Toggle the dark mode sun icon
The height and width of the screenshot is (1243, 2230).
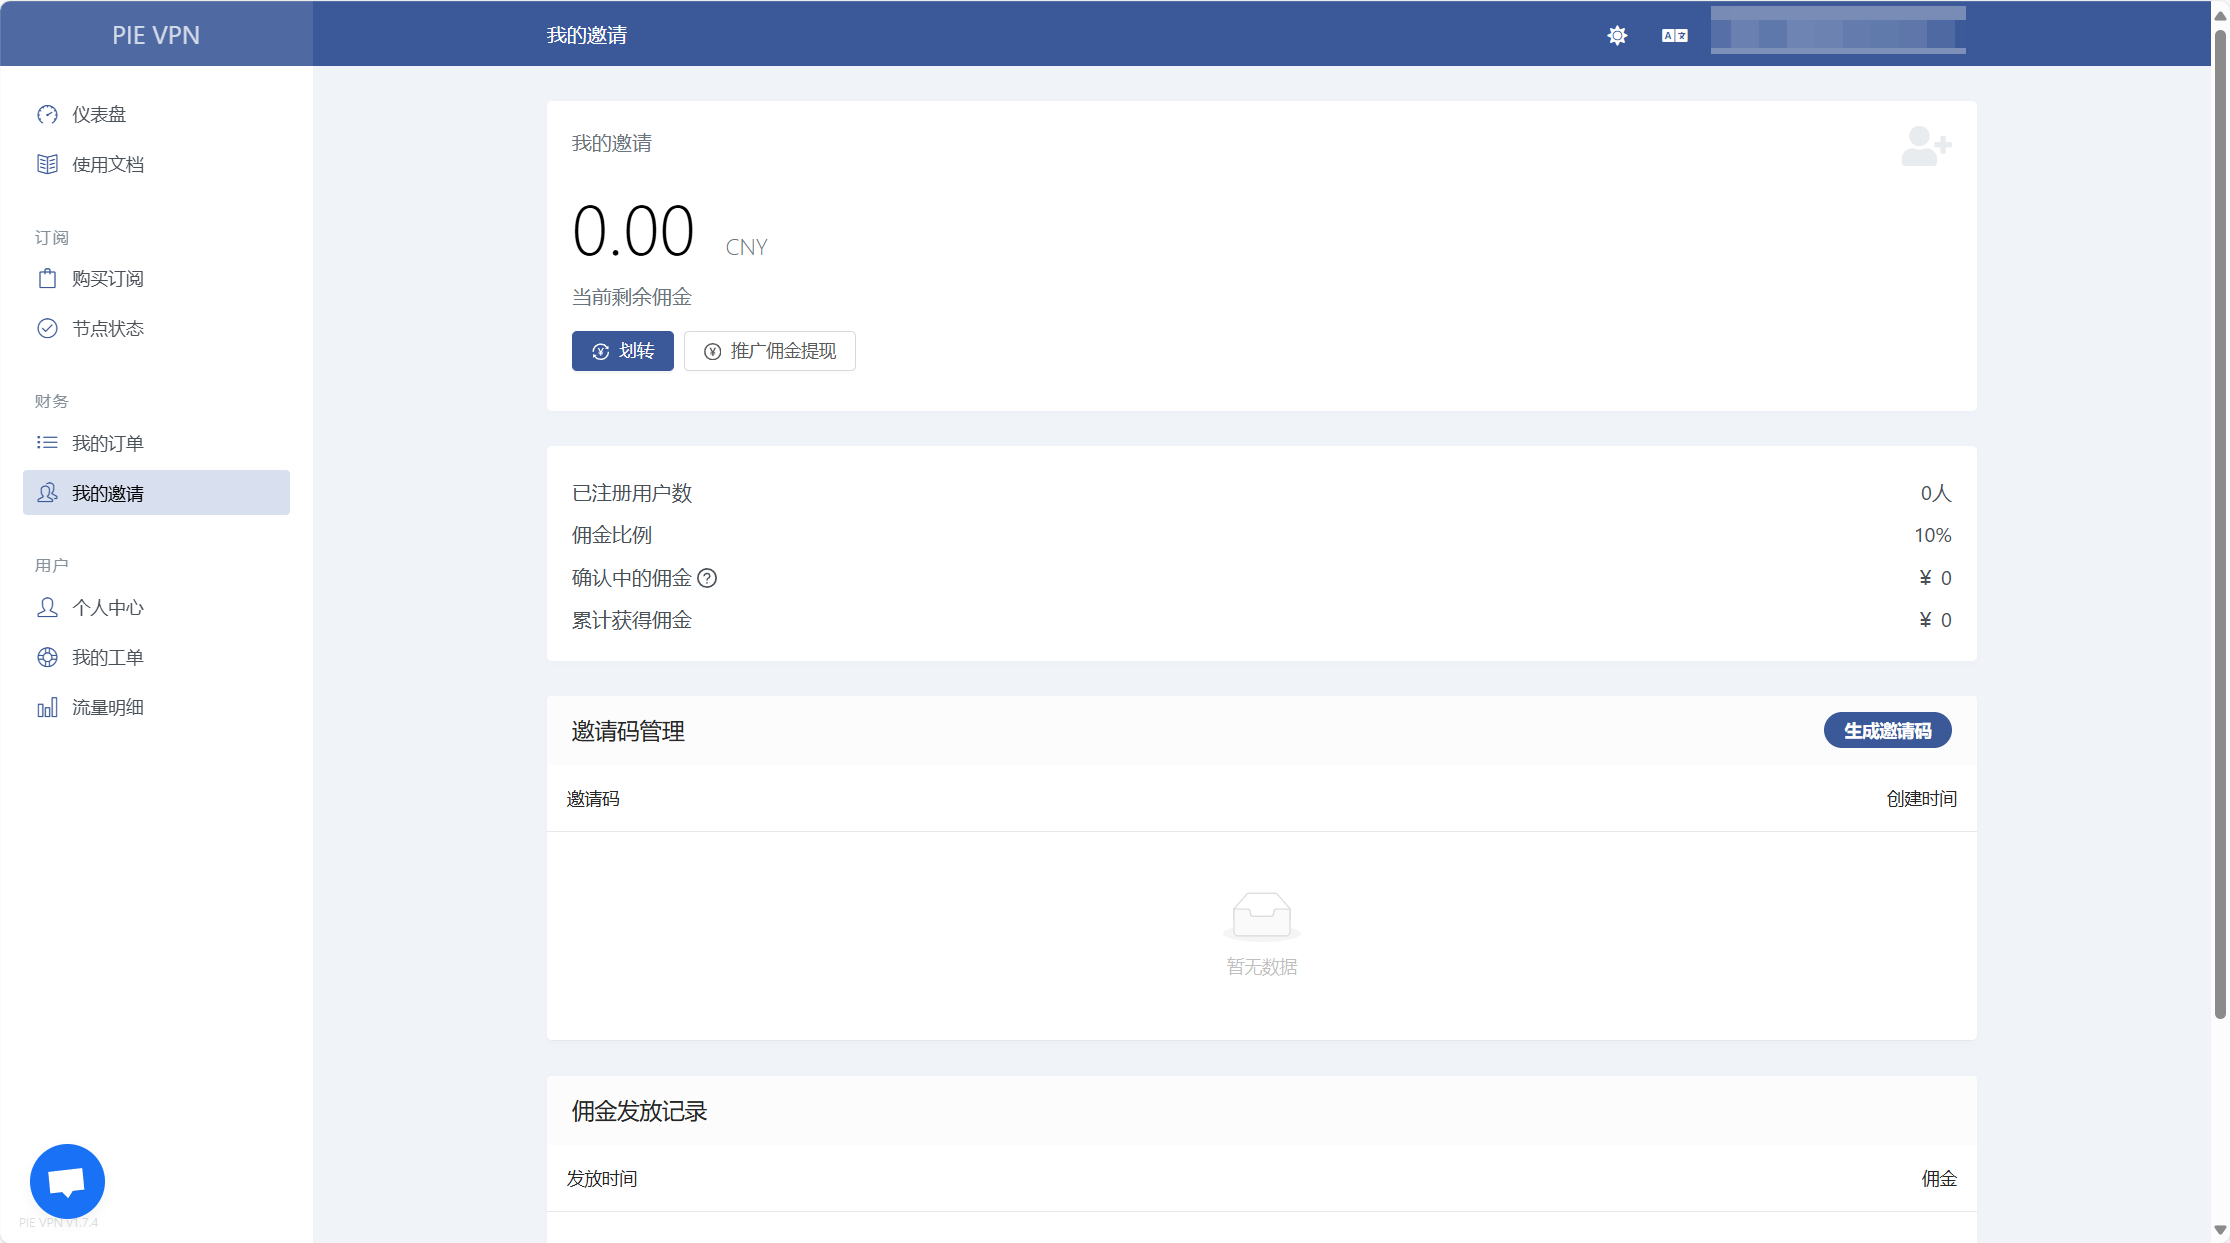click(x=1617, y=36)
